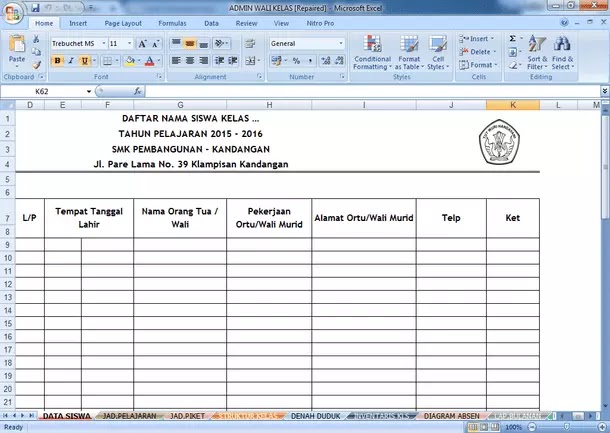610x433 pixels.
Task: Click the Clear eraser icon
Action: pos(513,65)
